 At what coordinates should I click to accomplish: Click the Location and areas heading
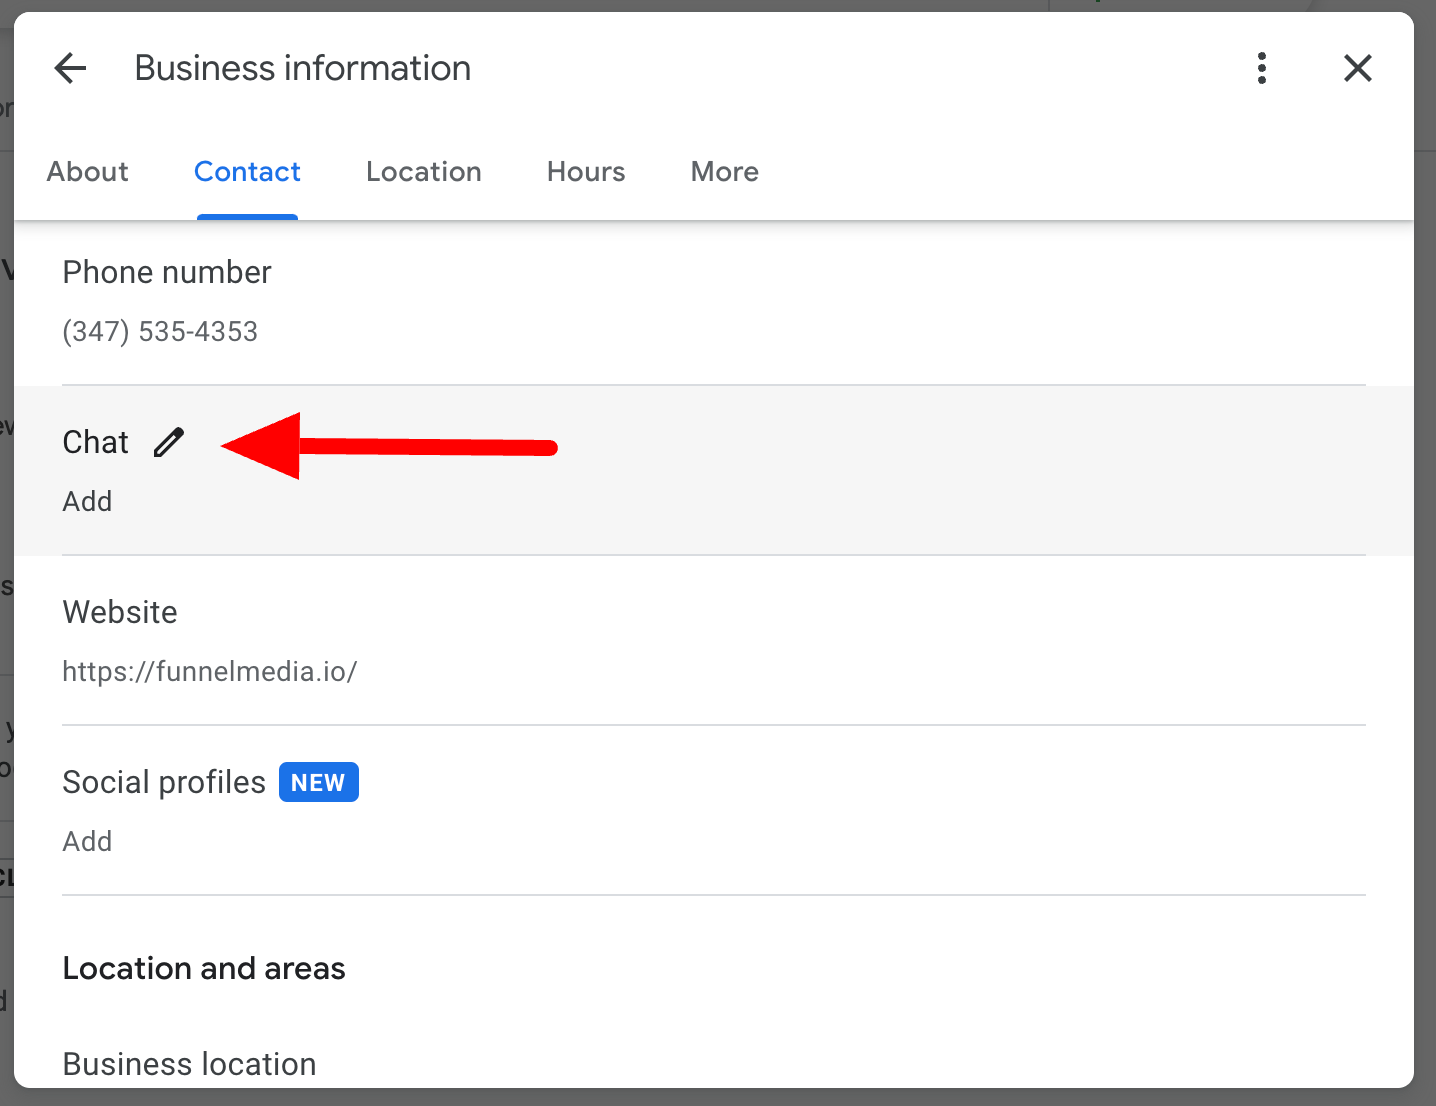click(204, 968)
